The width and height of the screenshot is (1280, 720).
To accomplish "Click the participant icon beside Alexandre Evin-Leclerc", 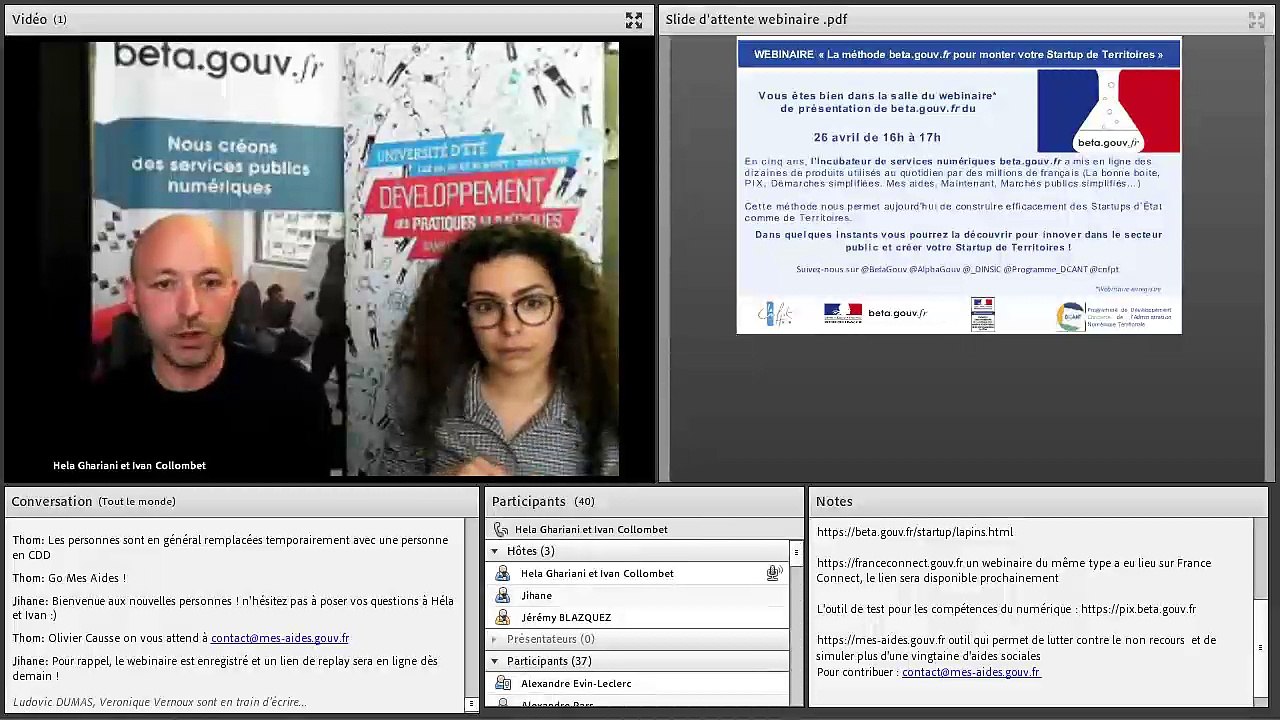I will (x=503, y=683).
